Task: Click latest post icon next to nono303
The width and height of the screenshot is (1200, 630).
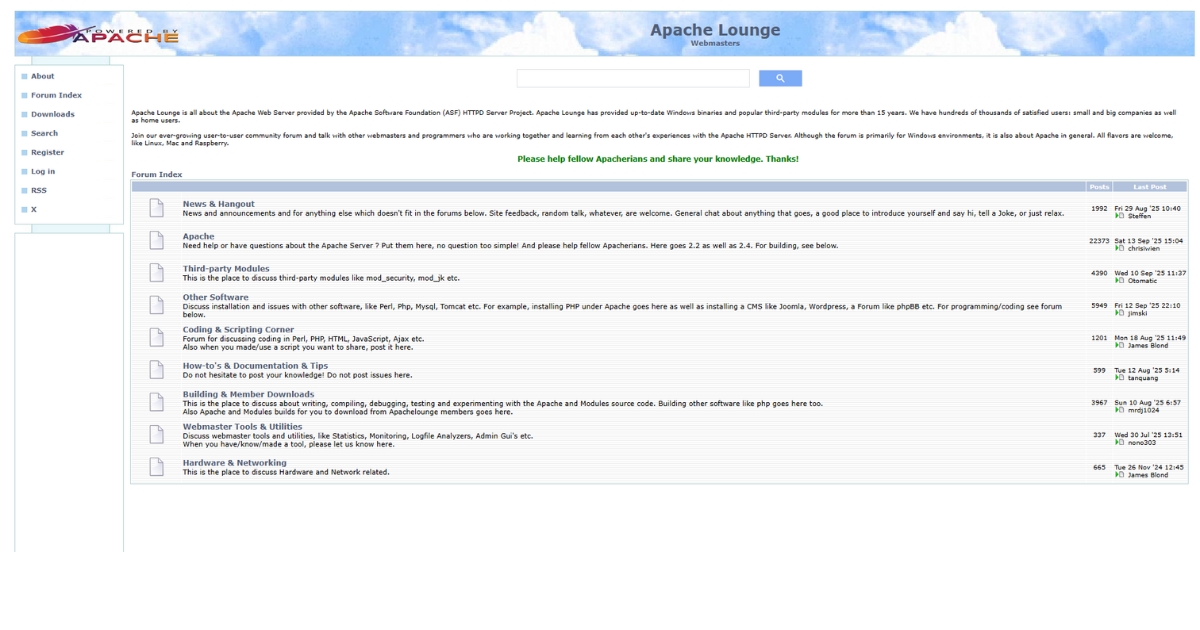Action: tap(1120, 443)
